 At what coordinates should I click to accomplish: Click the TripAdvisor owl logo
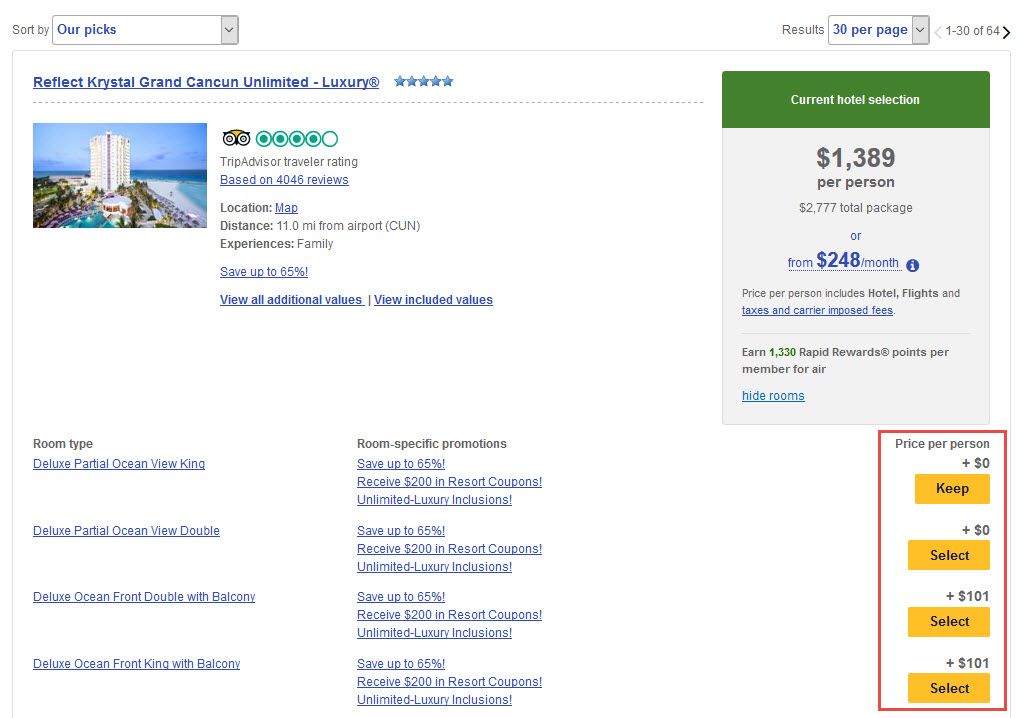click(236, 138)
